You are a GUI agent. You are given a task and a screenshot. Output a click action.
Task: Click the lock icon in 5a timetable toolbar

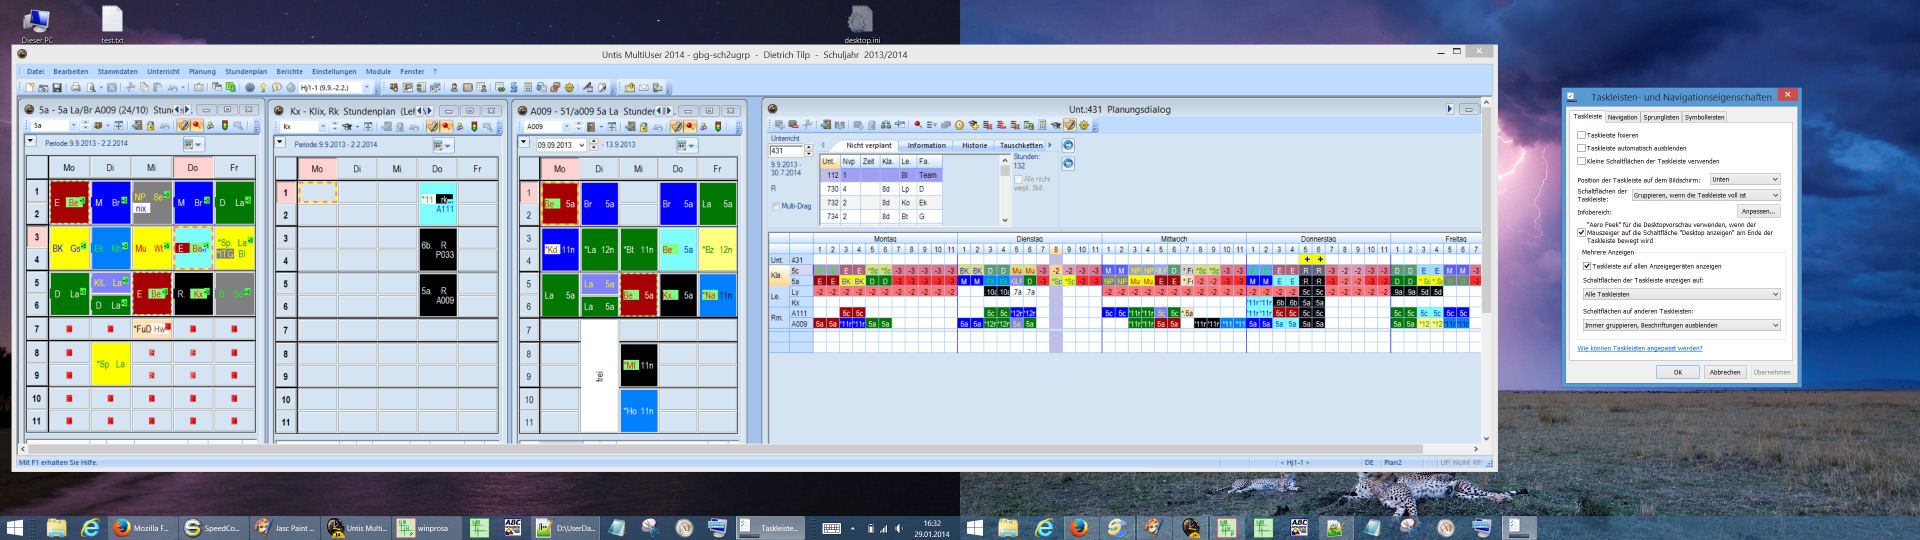click(x=151, y=126)
